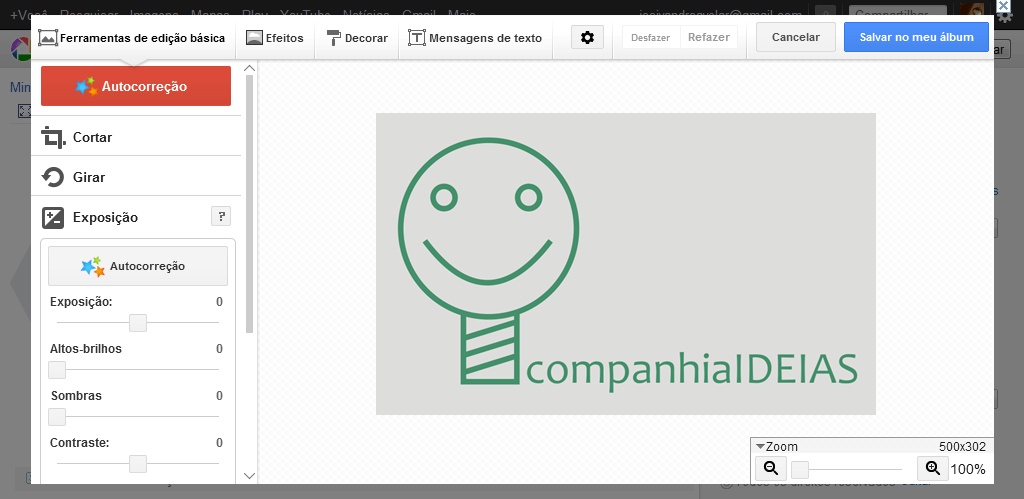Click the Refazer button
This screenshot has width=1024, height=499.
click(x=709, y=37)
